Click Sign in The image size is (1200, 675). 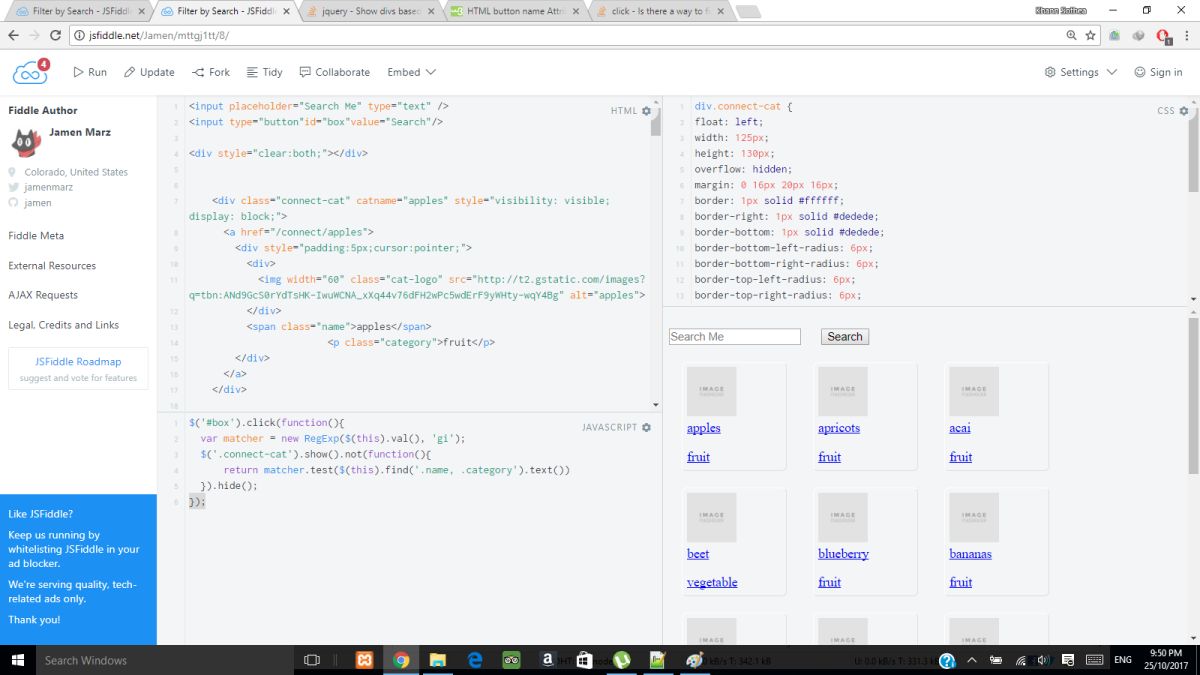point(1159,72)
